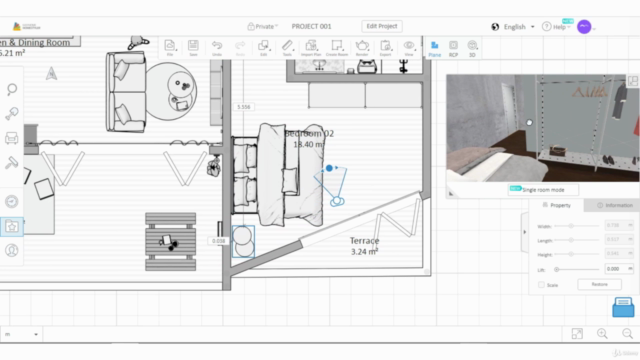Open the Property tab
Viewport: 640px width, 360px height.
[x=556, y=205]
